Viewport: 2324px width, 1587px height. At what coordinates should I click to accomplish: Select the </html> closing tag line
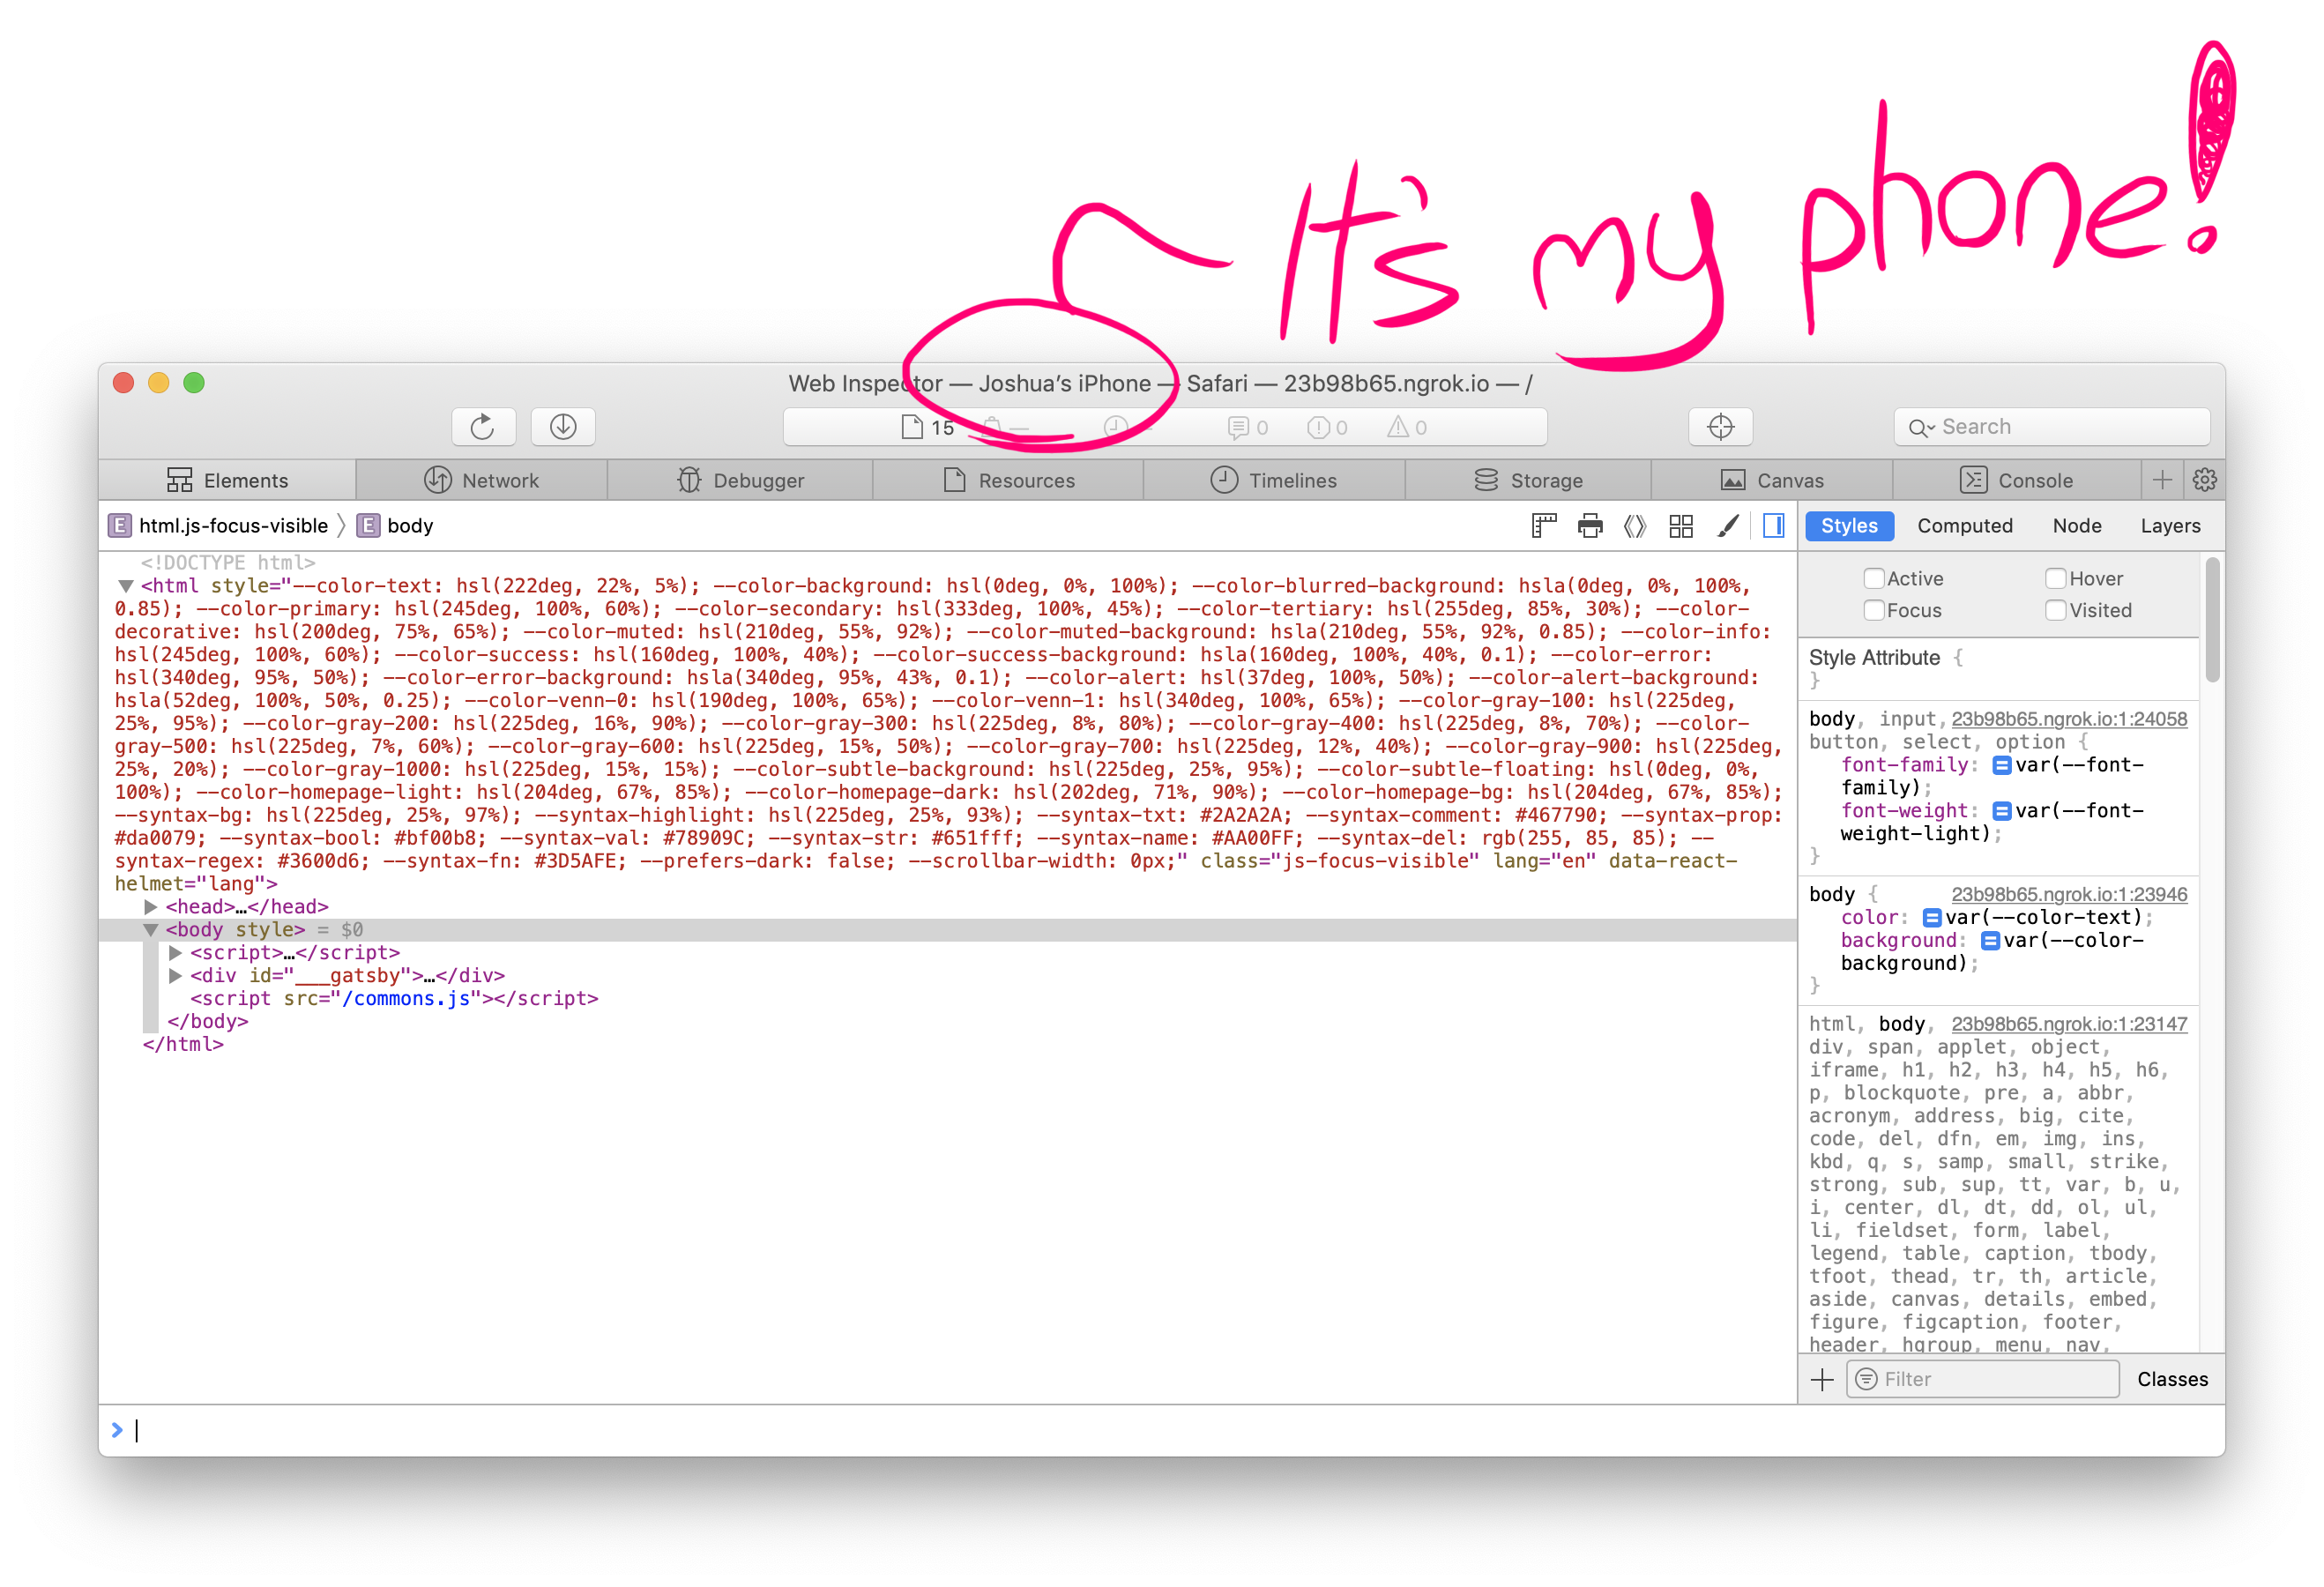coord(183,1045)
